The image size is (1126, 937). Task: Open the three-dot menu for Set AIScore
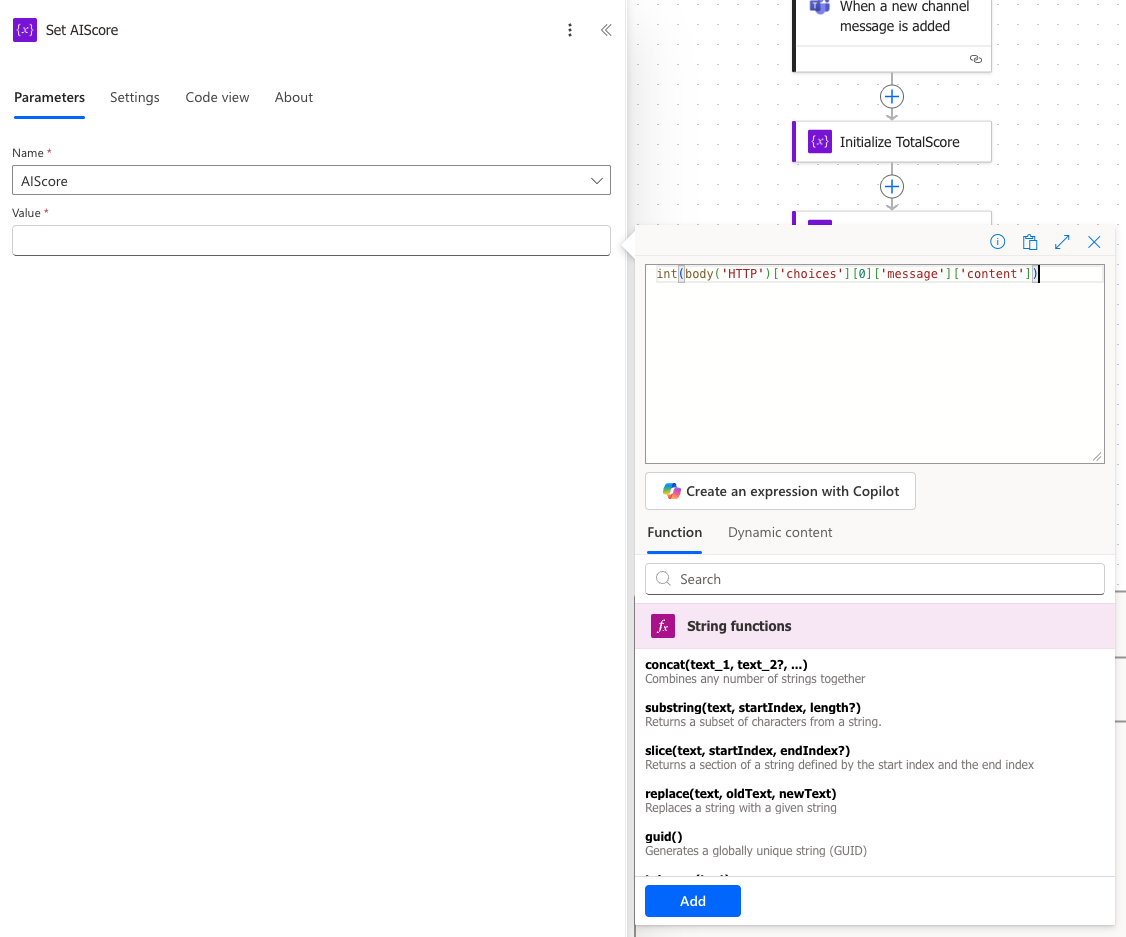pyautogui.click(x=570, y=30)
